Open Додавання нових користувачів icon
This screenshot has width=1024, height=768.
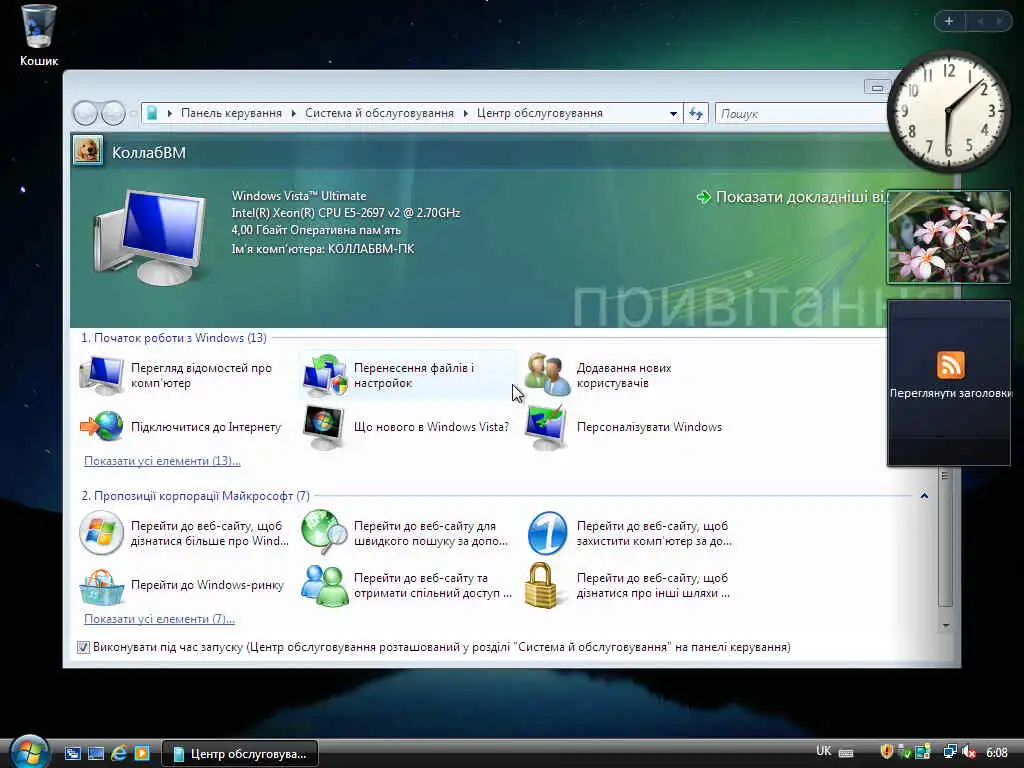(x=547, y=376)
